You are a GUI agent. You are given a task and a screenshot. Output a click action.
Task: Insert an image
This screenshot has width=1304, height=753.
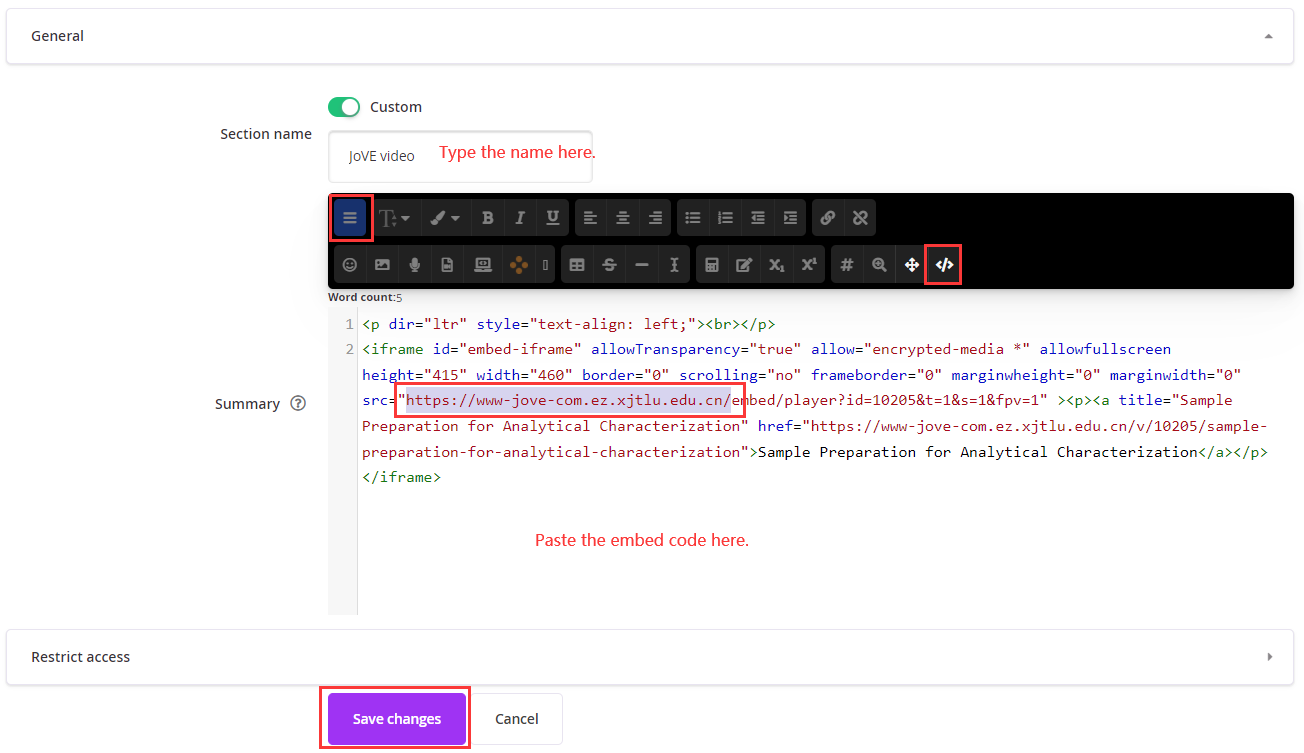pyautogui.click(x=382, y=265)
